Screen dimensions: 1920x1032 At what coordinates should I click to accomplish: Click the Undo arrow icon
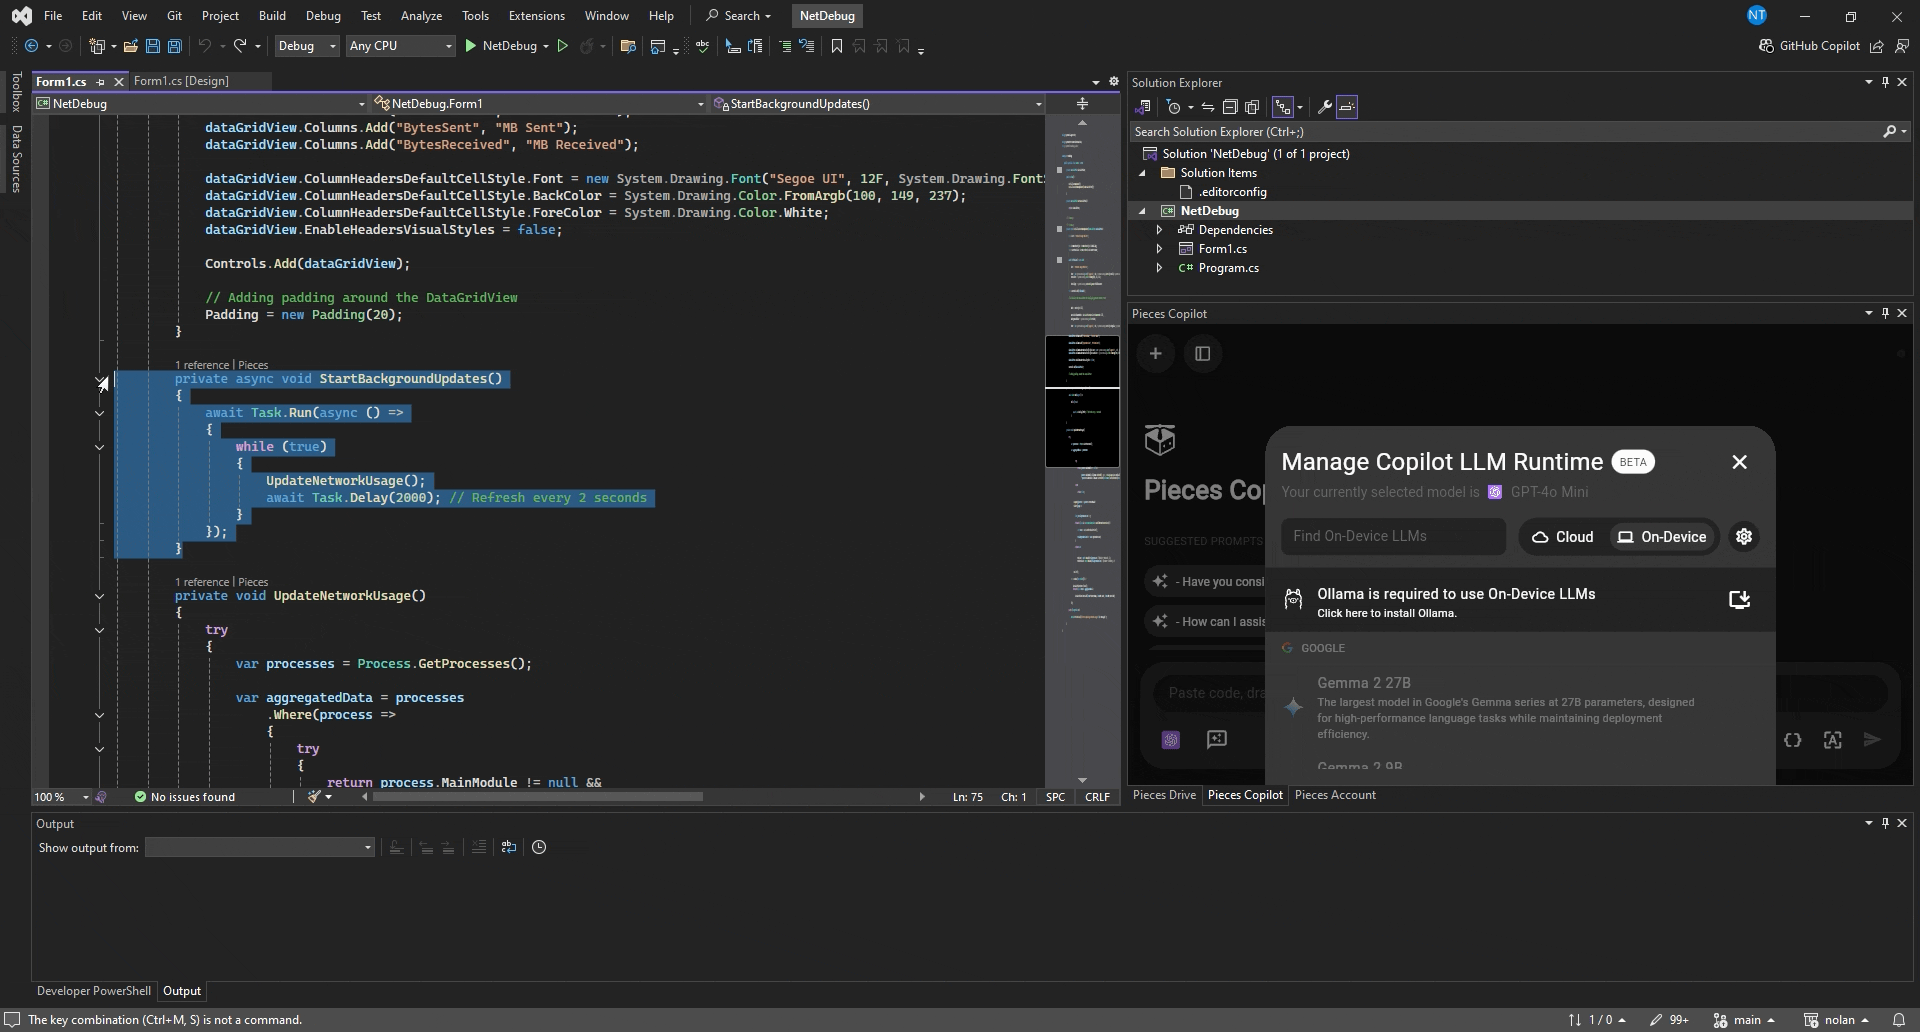(x=204, y=46)
